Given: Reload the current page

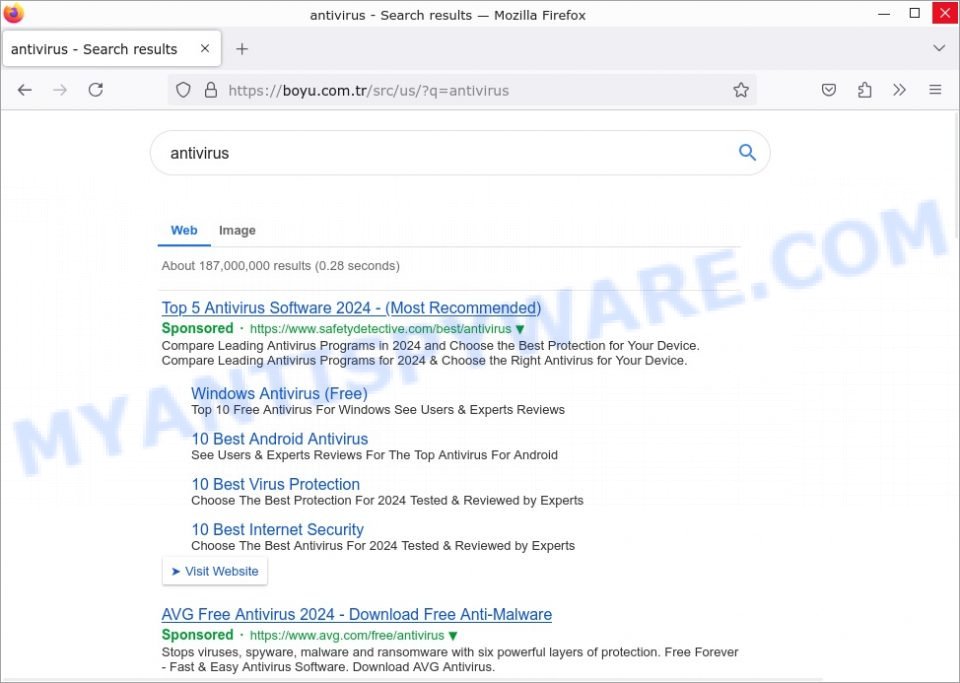Looking at the screenshot, I should tap(96, 91).
